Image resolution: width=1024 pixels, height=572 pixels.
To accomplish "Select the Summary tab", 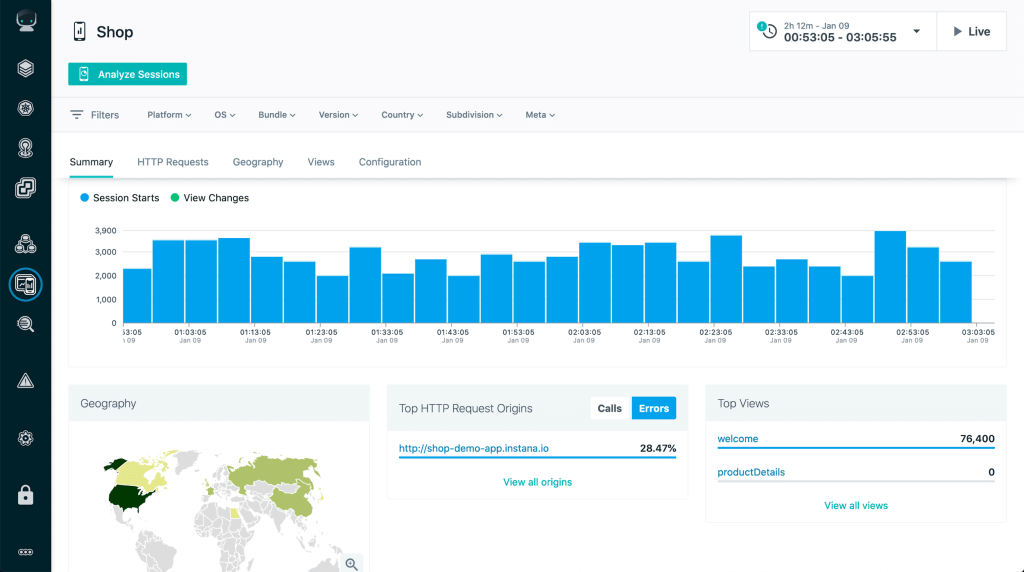I will (91, 162).
